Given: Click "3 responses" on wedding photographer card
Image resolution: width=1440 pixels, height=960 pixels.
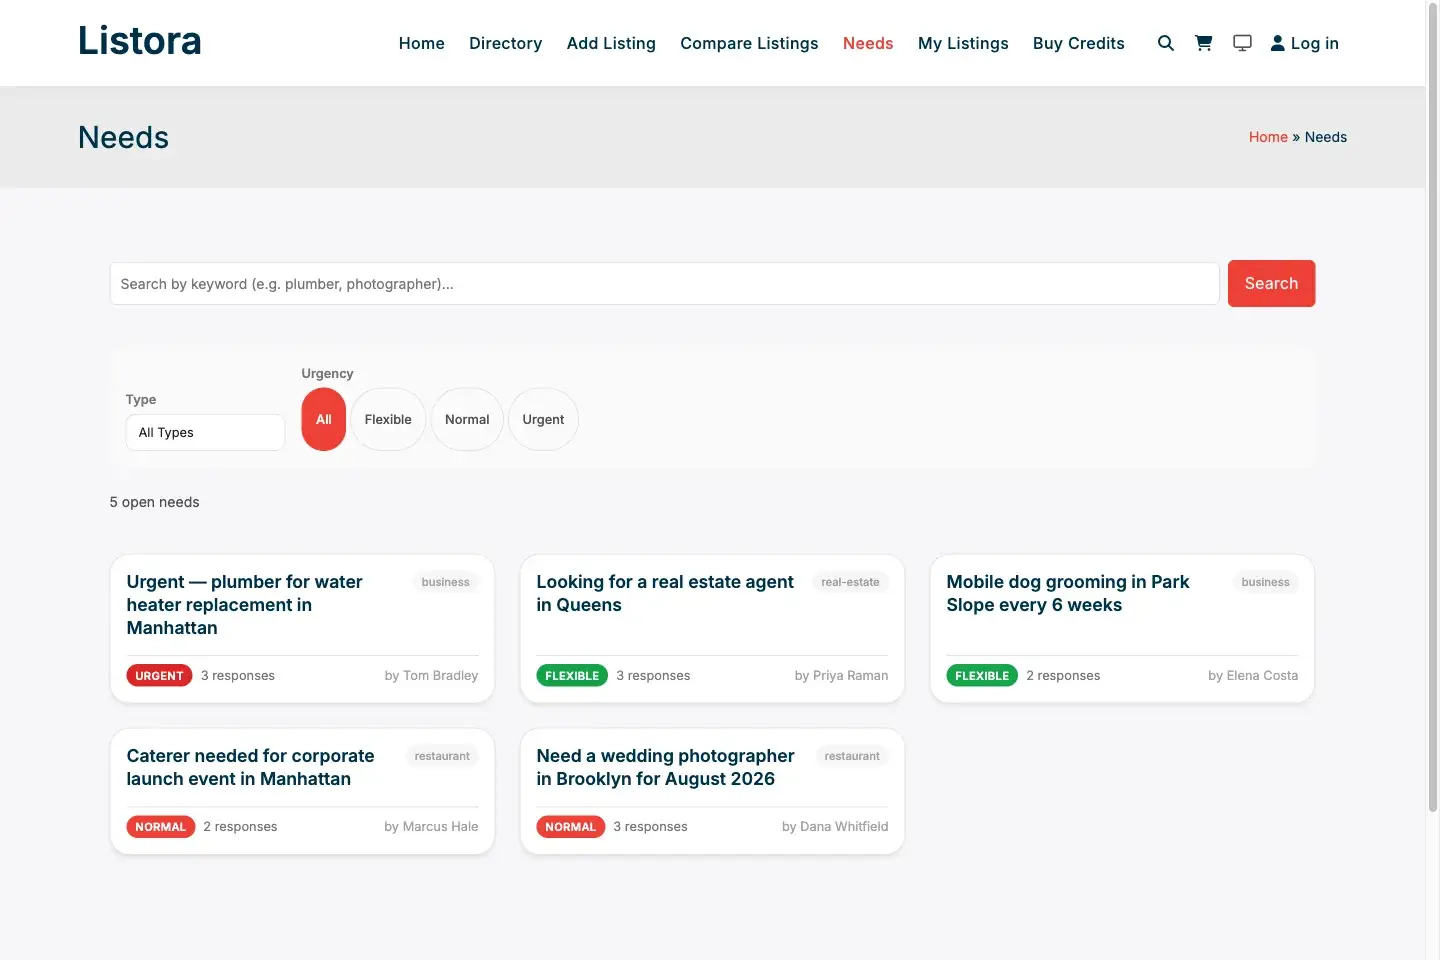Looking at the screenshot, I should point(650,827).
